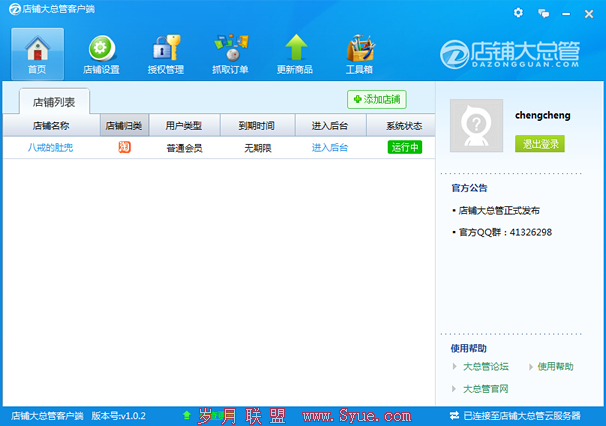606x426 pixels.
Task: Open the 首页 home toolbar icon
Action: pos(37,54)
